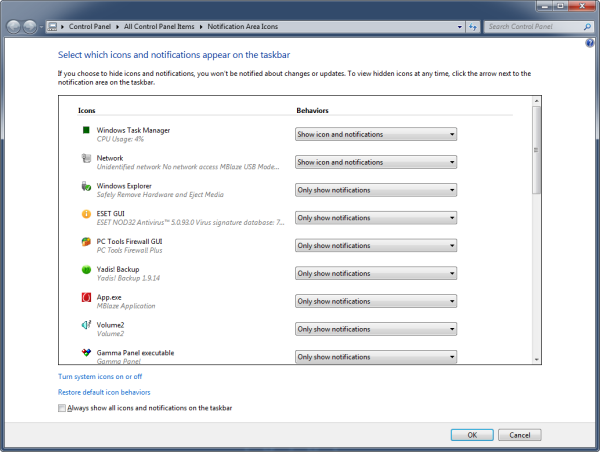The height and width of the screenshot is (452, 600).
Task: Enable always show all icons checkbox
Action: pos(62,408)
